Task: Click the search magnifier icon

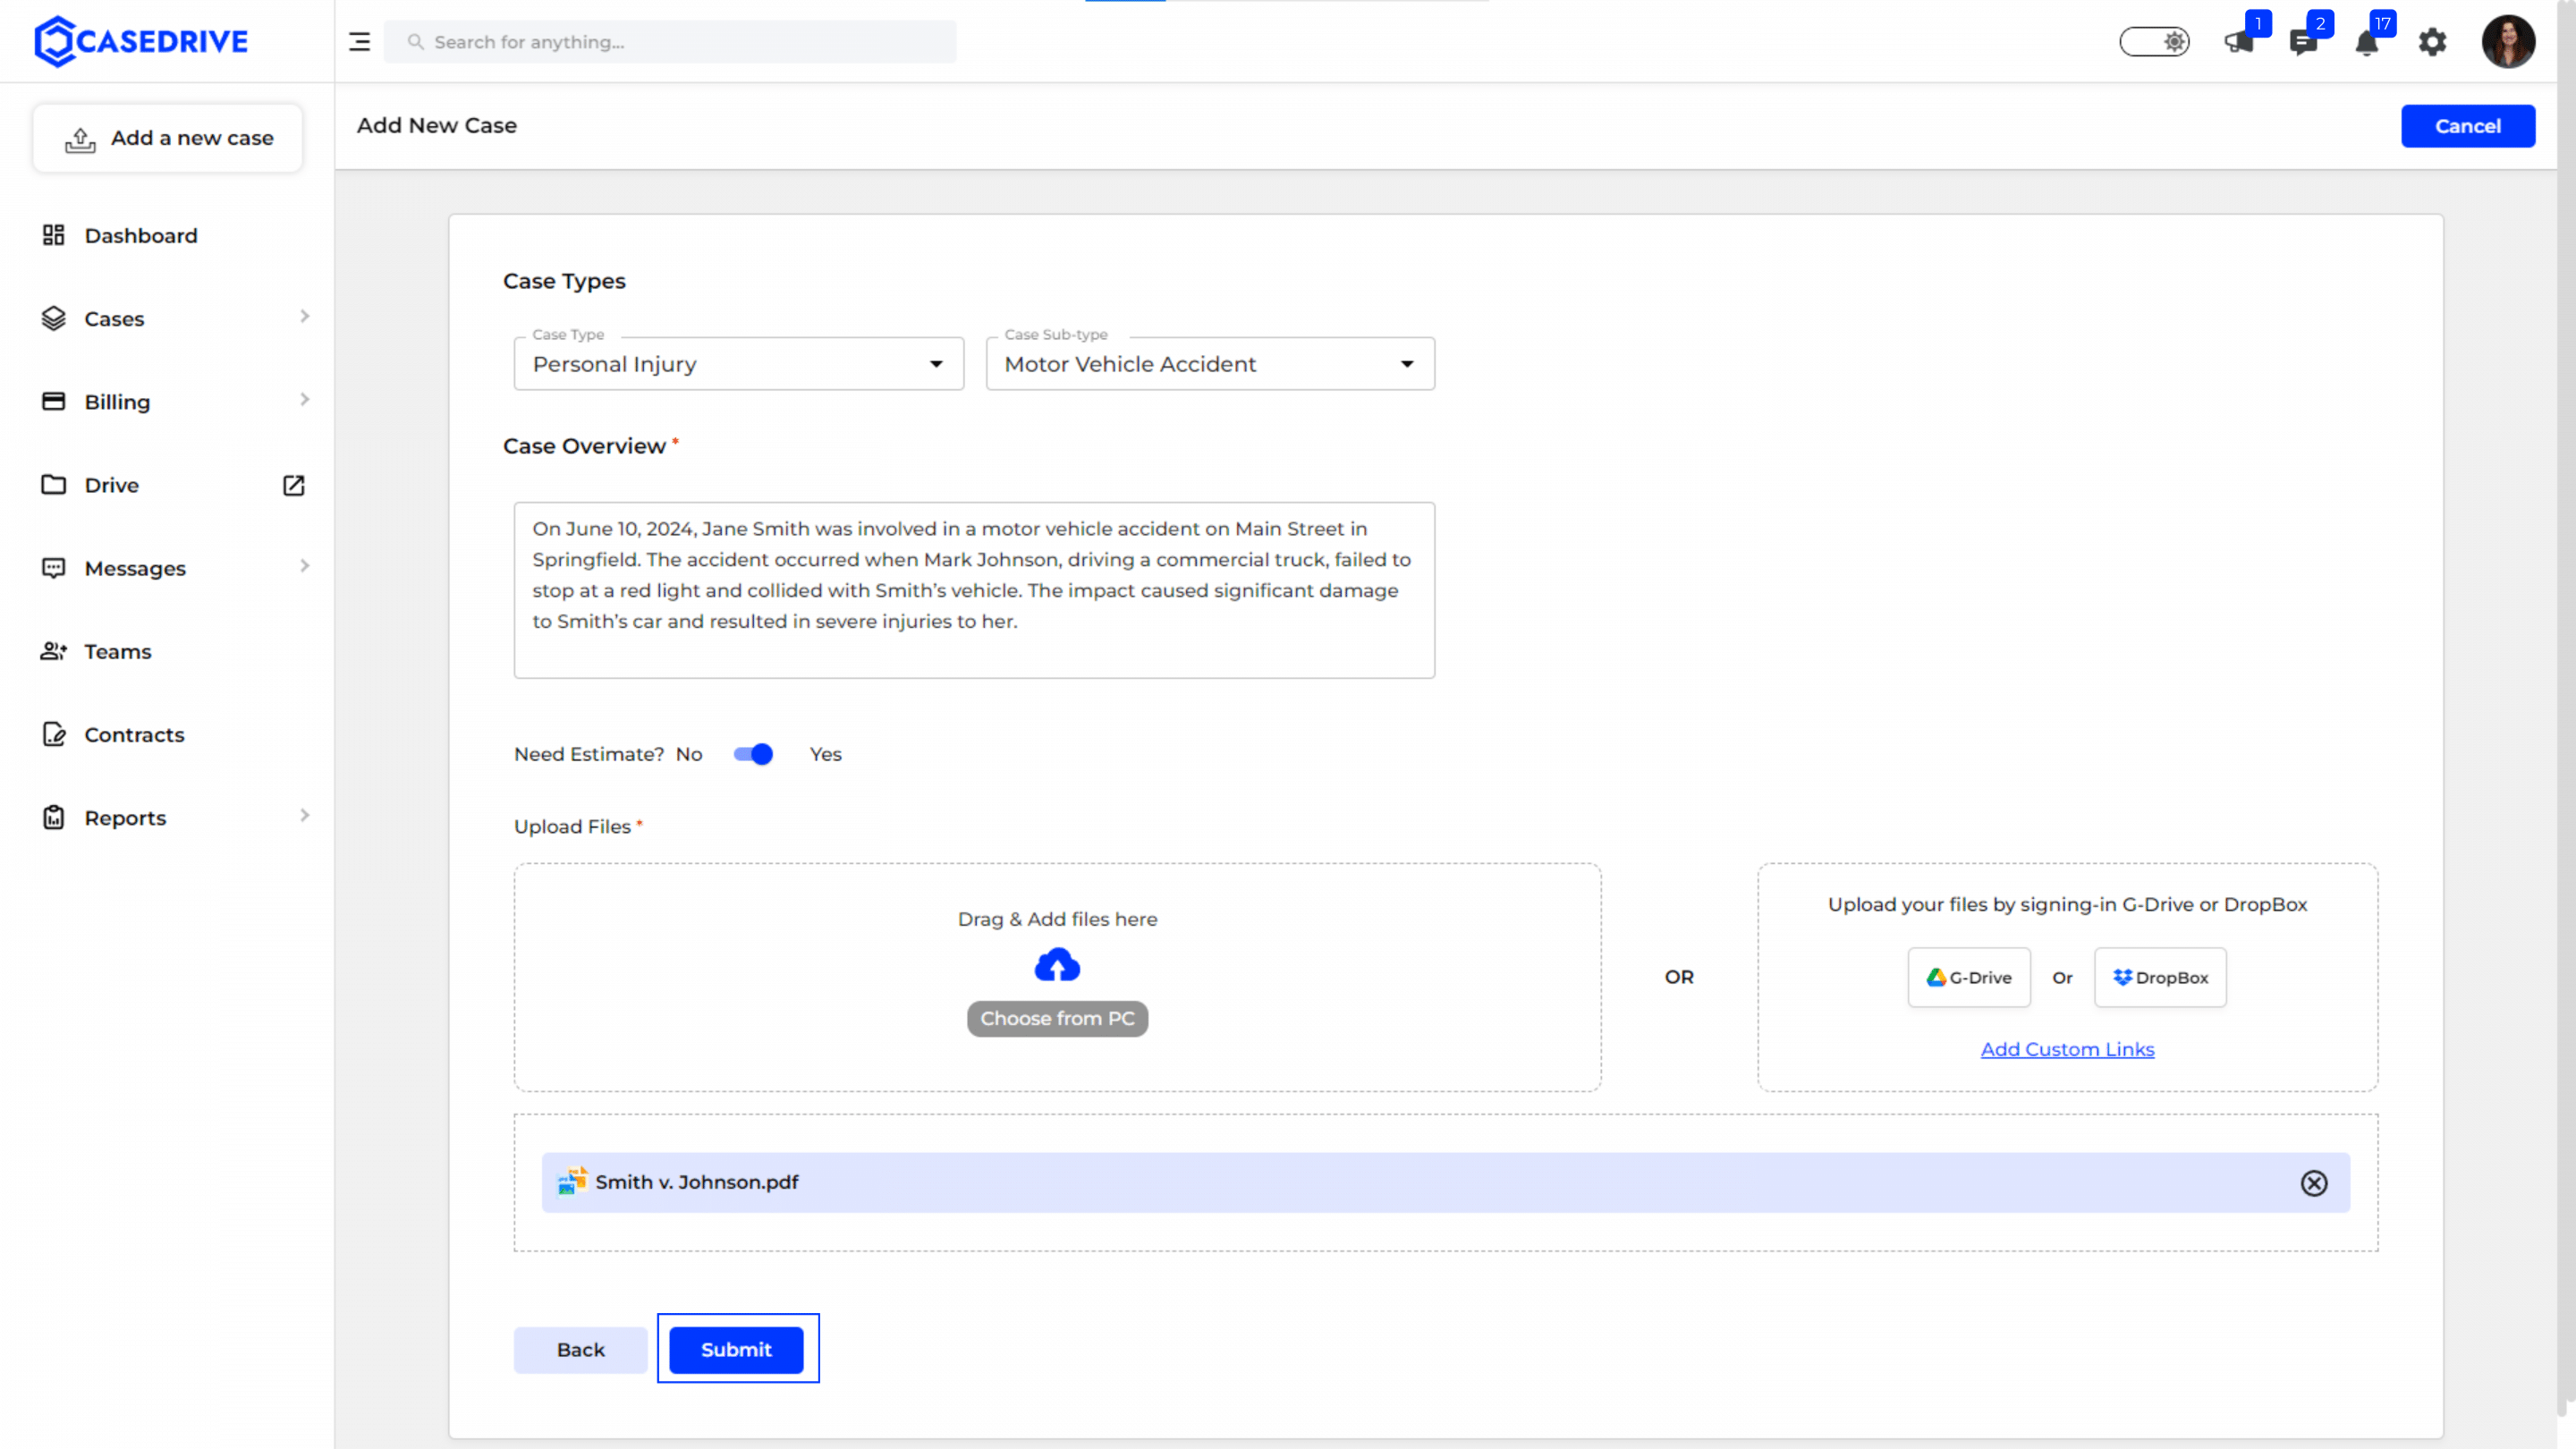Action: pyautogui.click(x=415, y=42)
